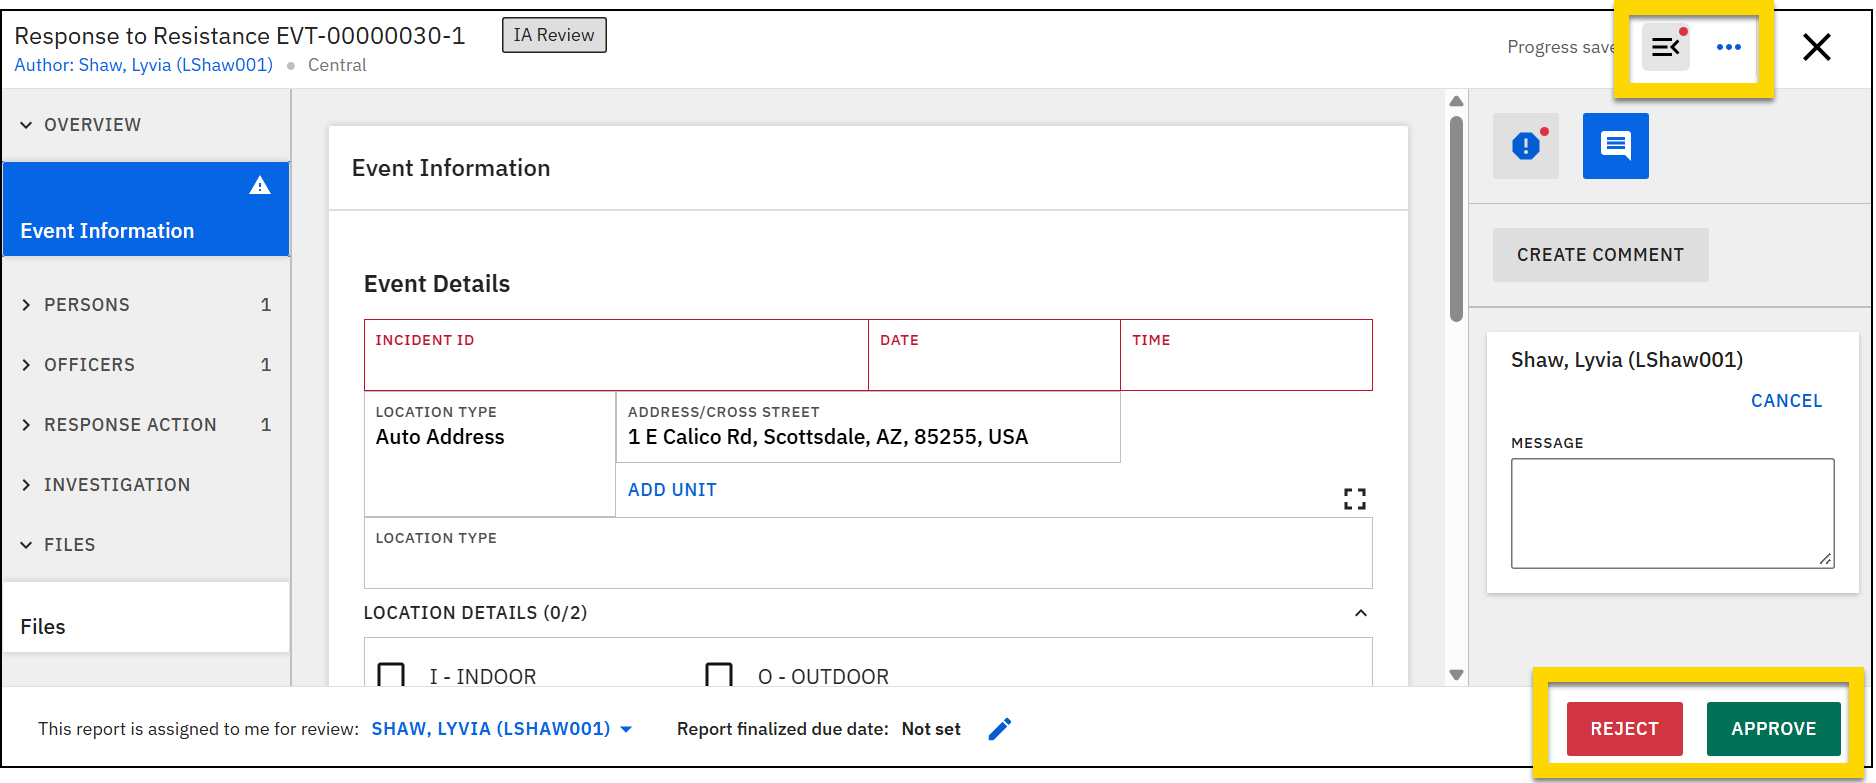This screenshot has width=1876, height=783.
Task: Close the report with the X icon
Action: point(1816,47)
